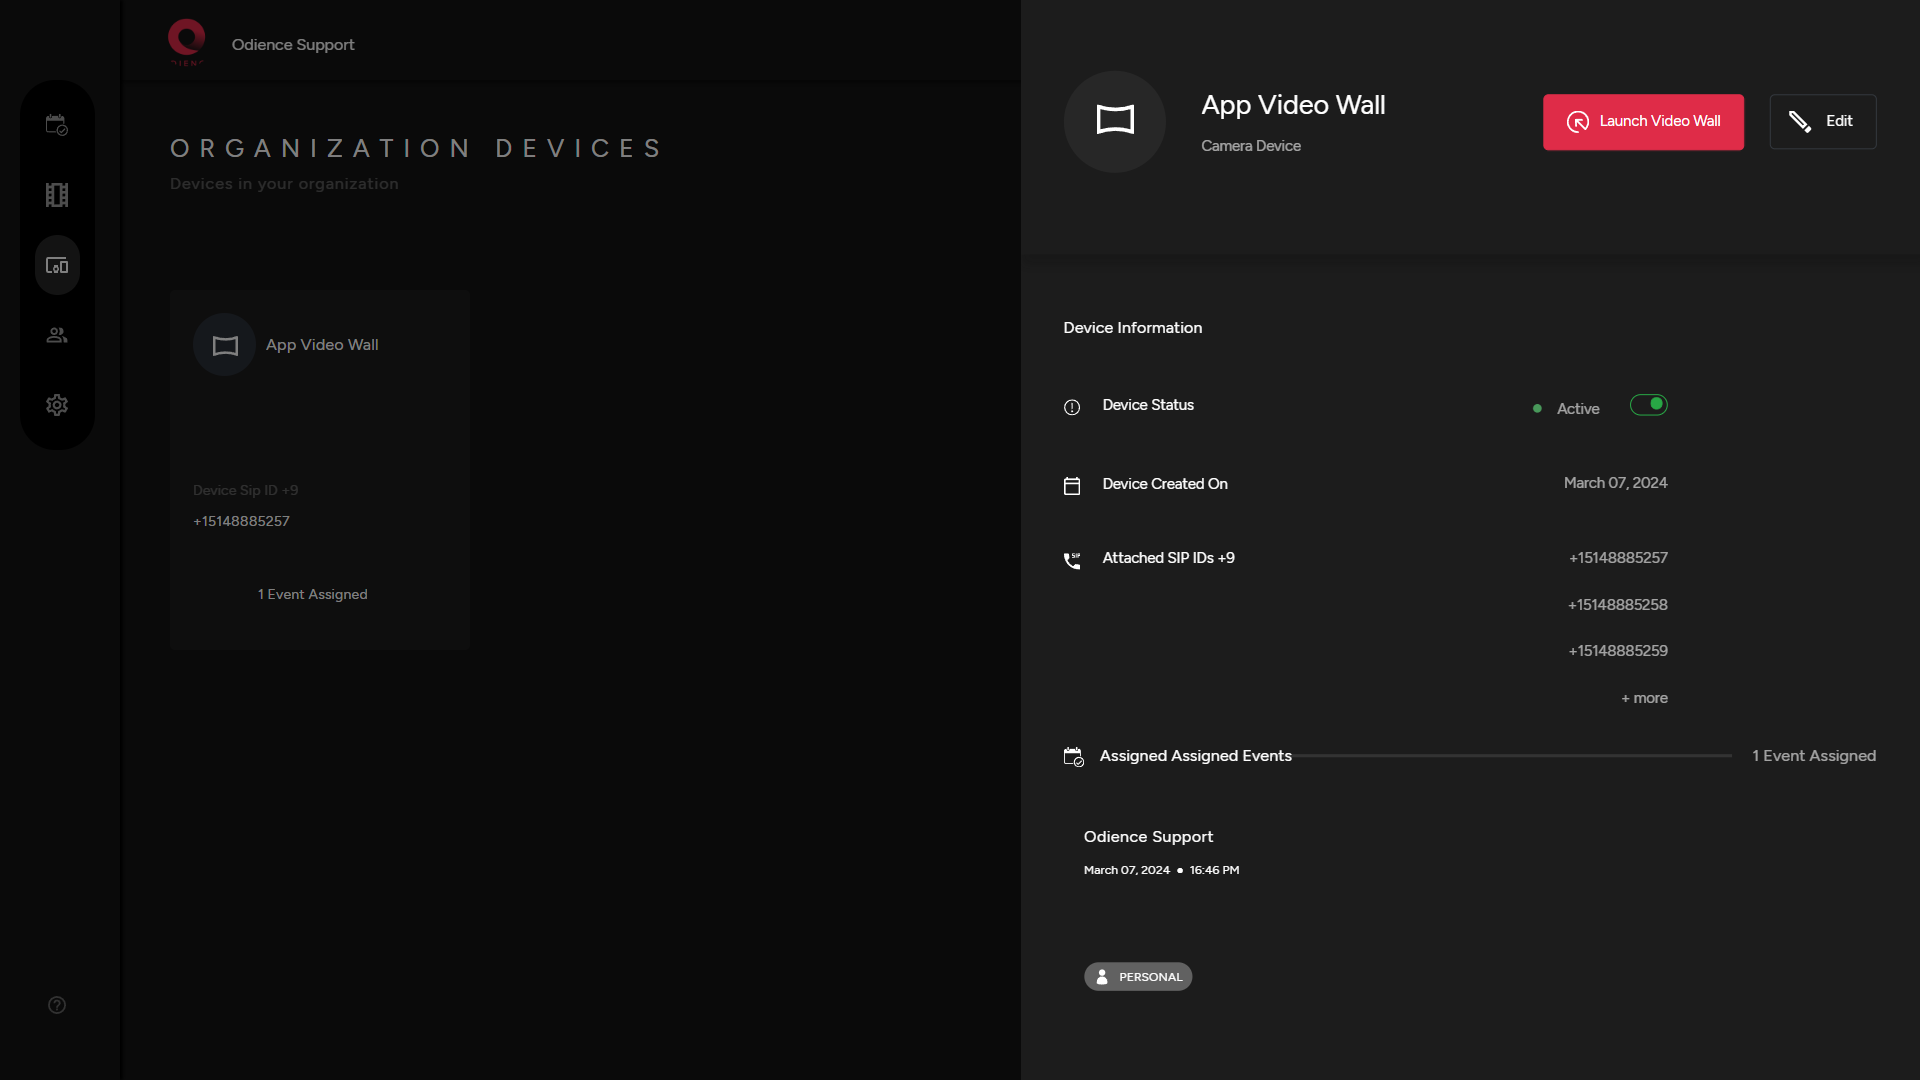Click the camera device icon for App Video Wall
The height and width of the screenshot is (1080, 1920).
(1114, 121)
